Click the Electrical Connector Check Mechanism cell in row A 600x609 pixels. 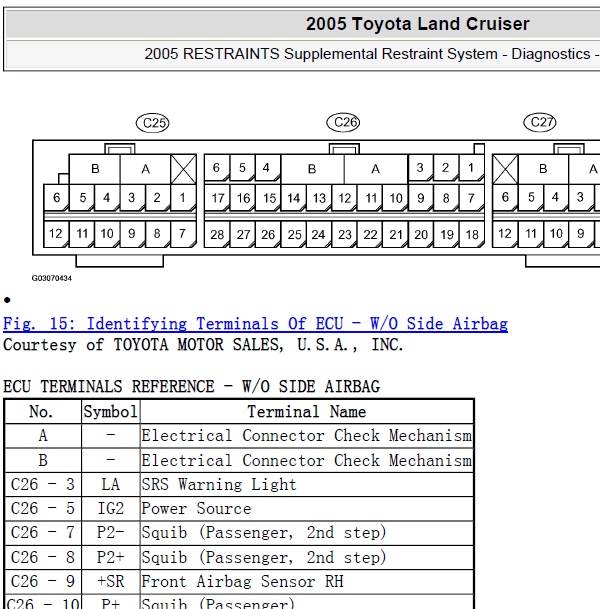pos(307,436)
